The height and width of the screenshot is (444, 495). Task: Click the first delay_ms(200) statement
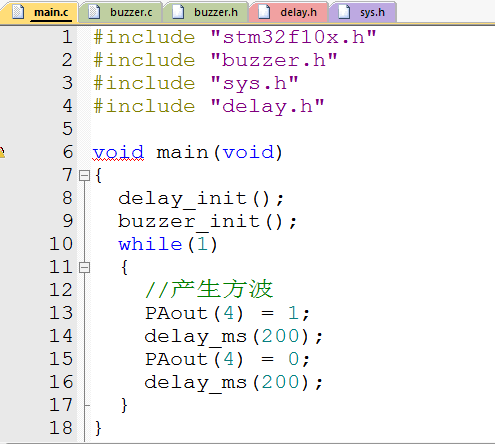(x=233, y=336)
